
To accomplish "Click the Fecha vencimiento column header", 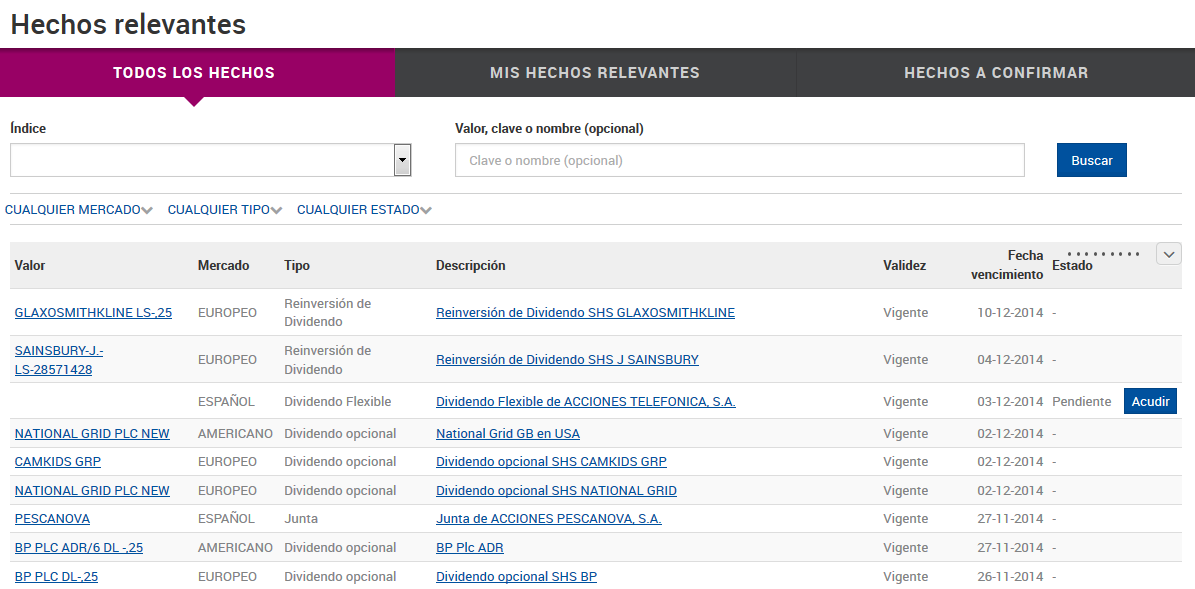I will coord(1007,265).
